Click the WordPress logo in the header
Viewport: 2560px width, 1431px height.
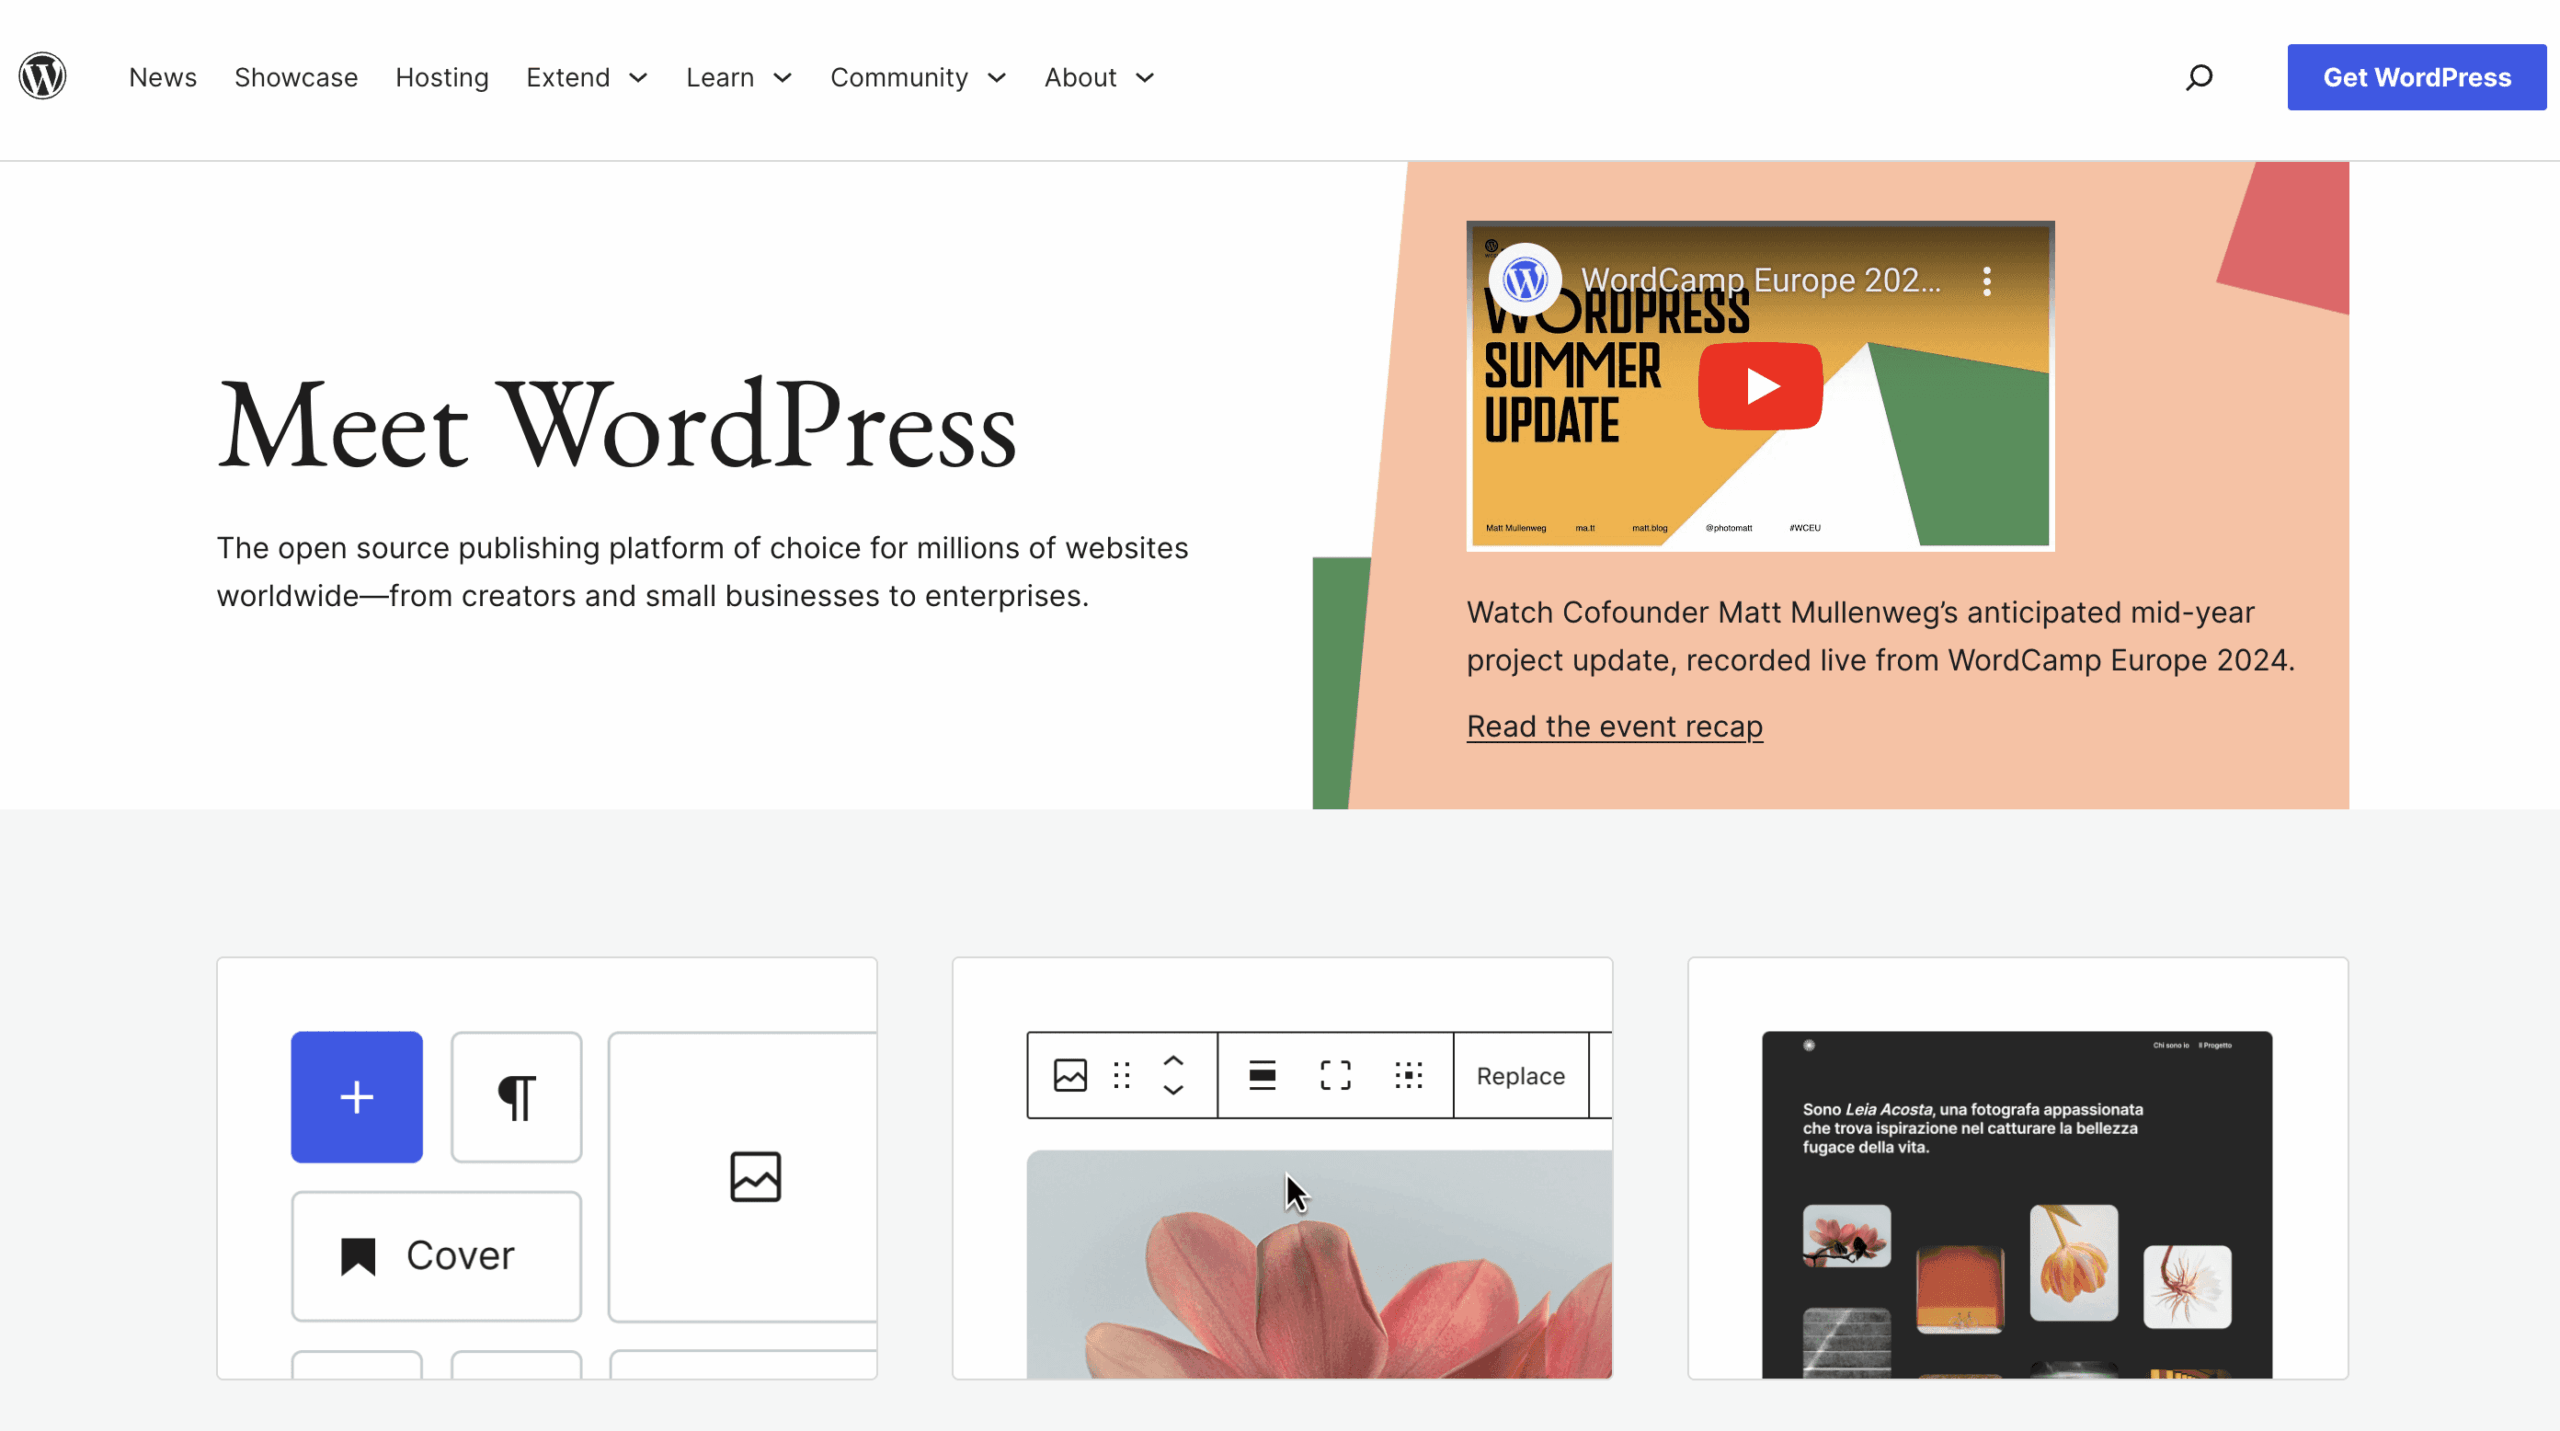coord(42,76)
